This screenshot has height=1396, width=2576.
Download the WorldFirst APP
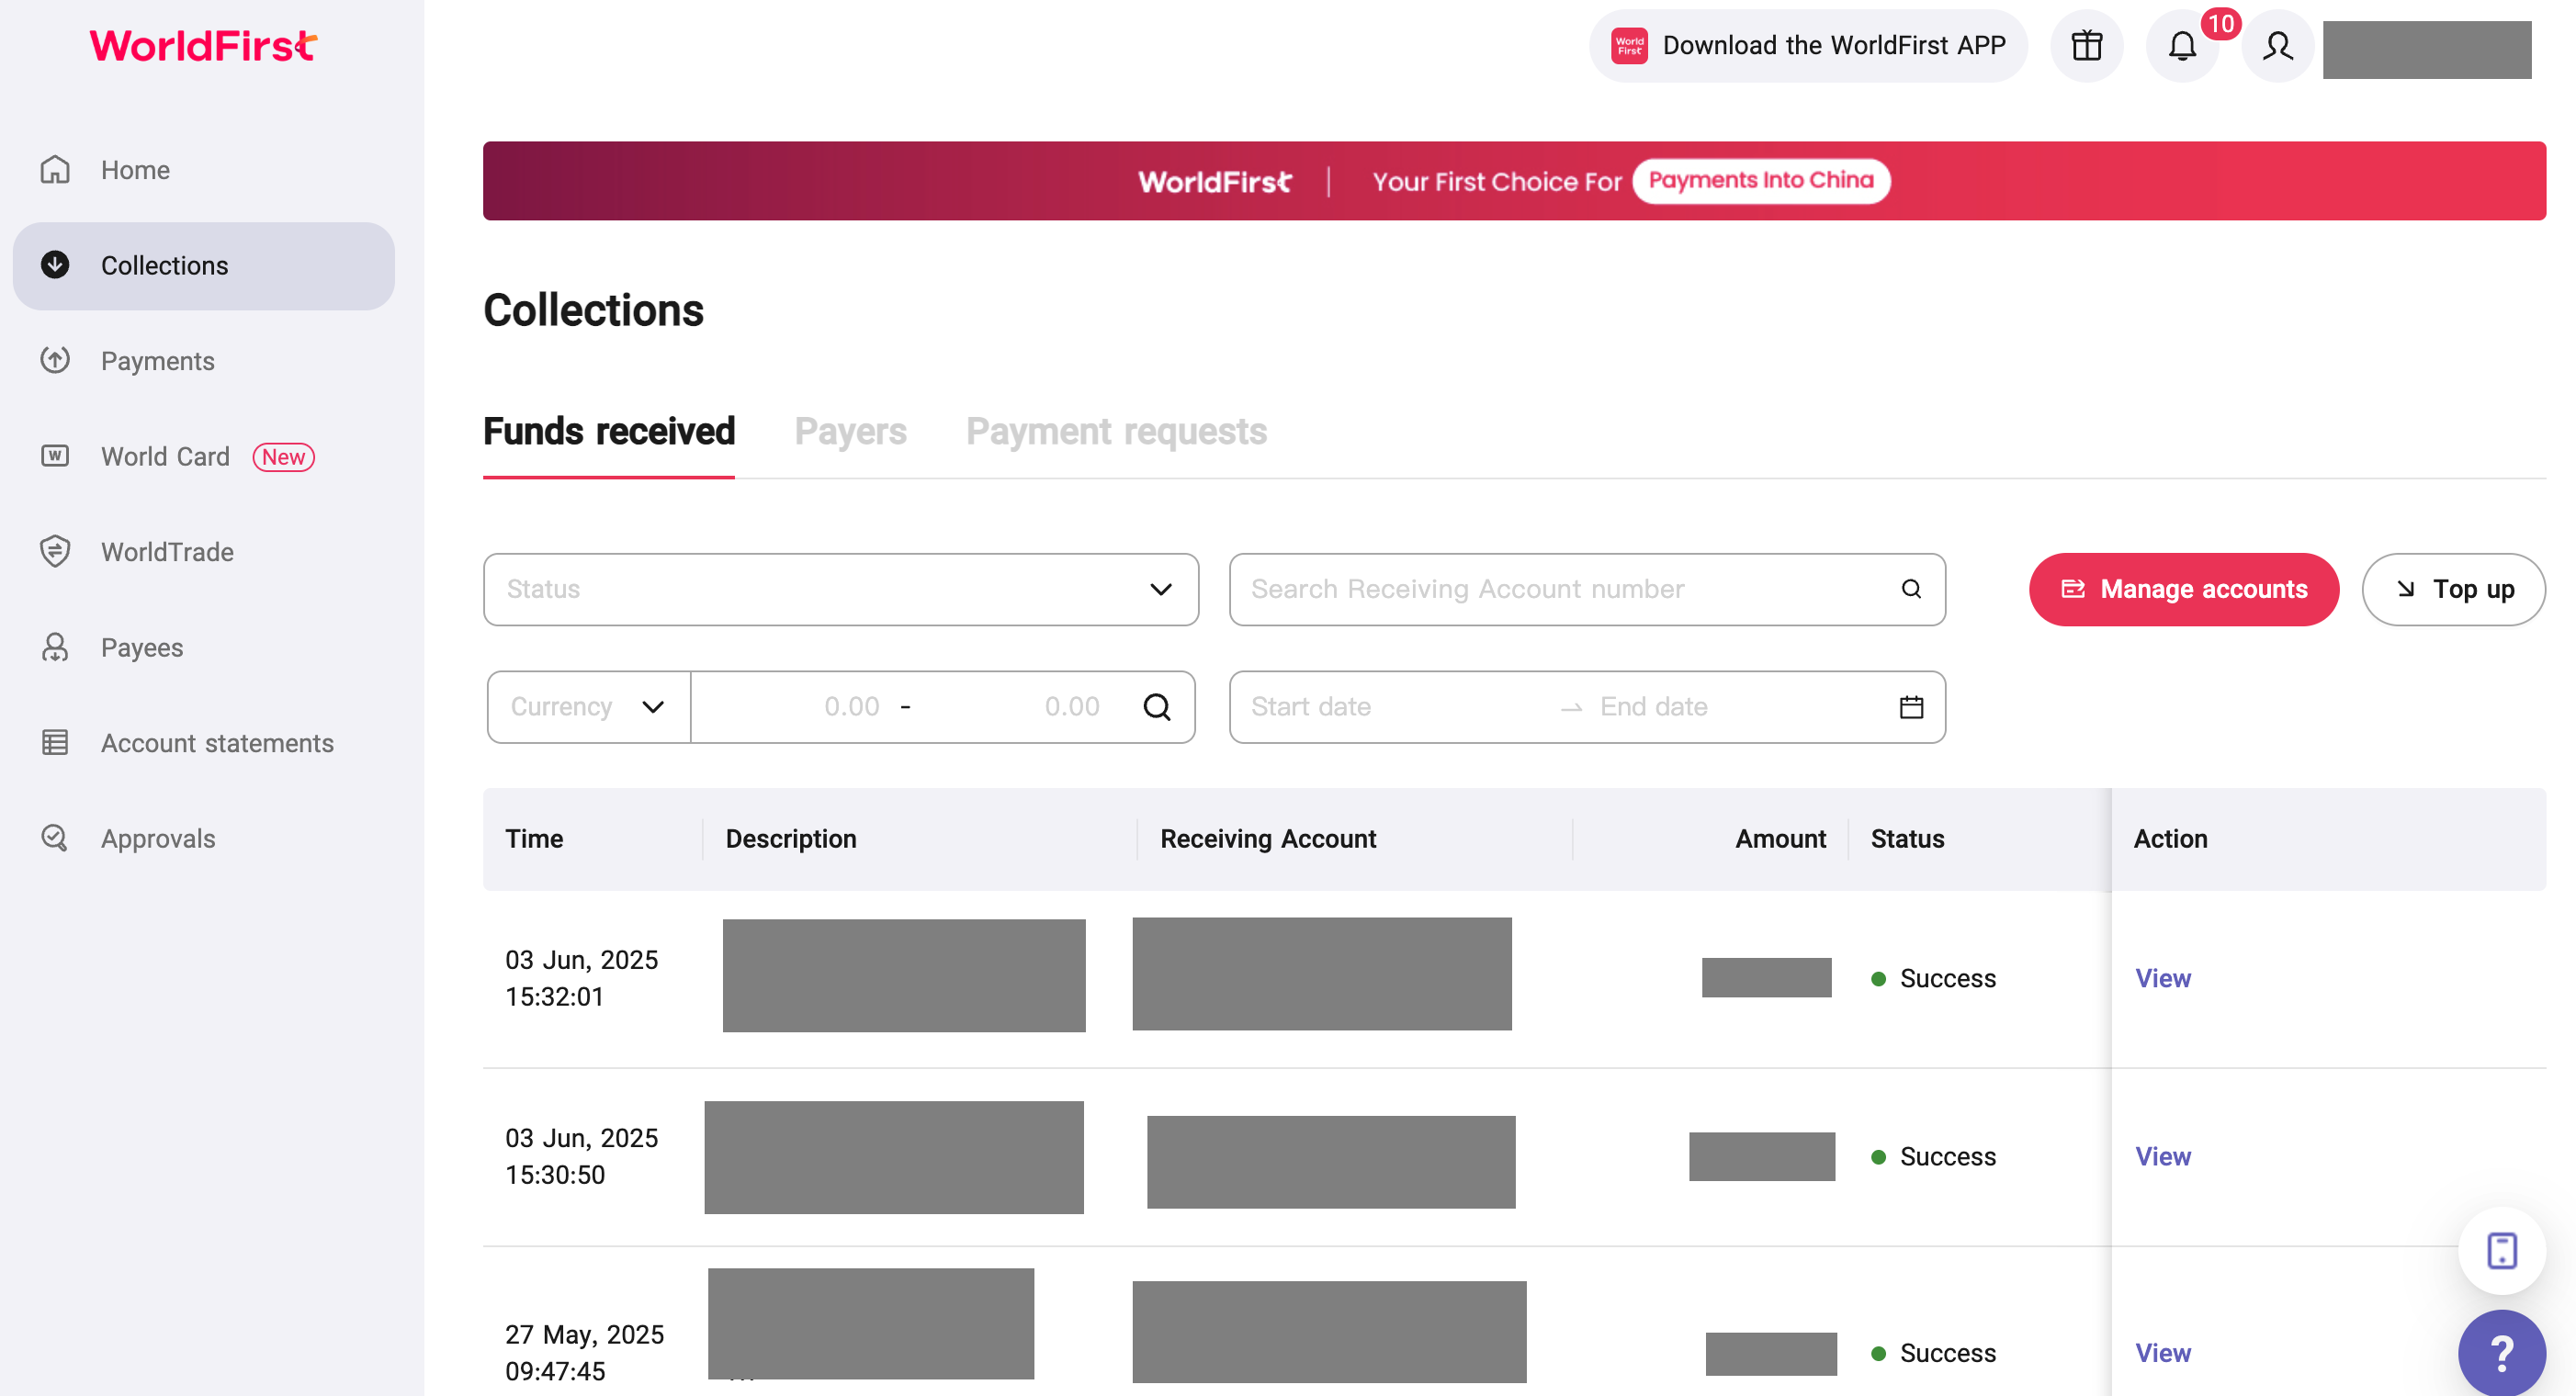[1808, 46]
